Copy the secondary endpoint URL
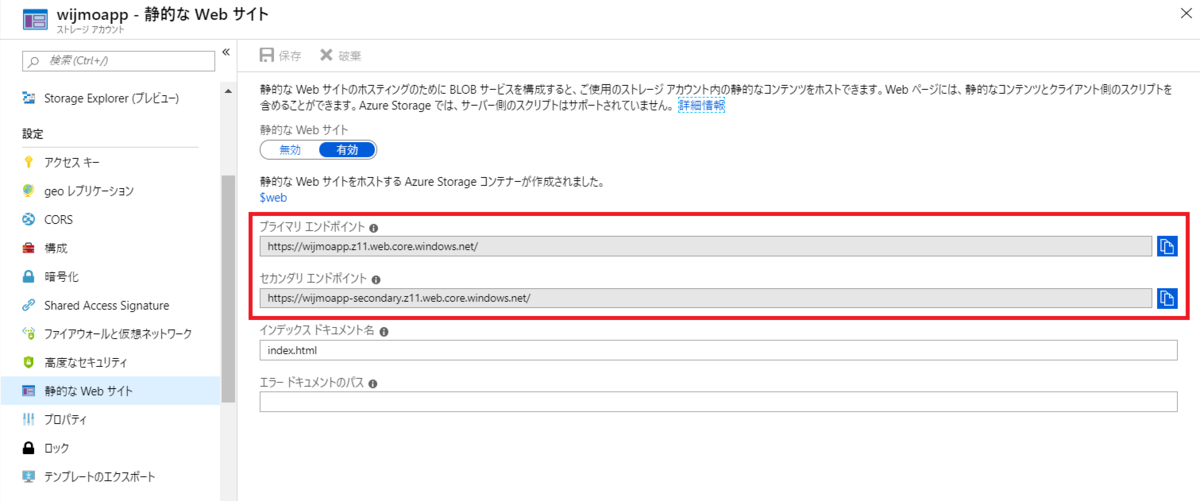The height and width of the screenshot is (501, 1200). 1167,297
